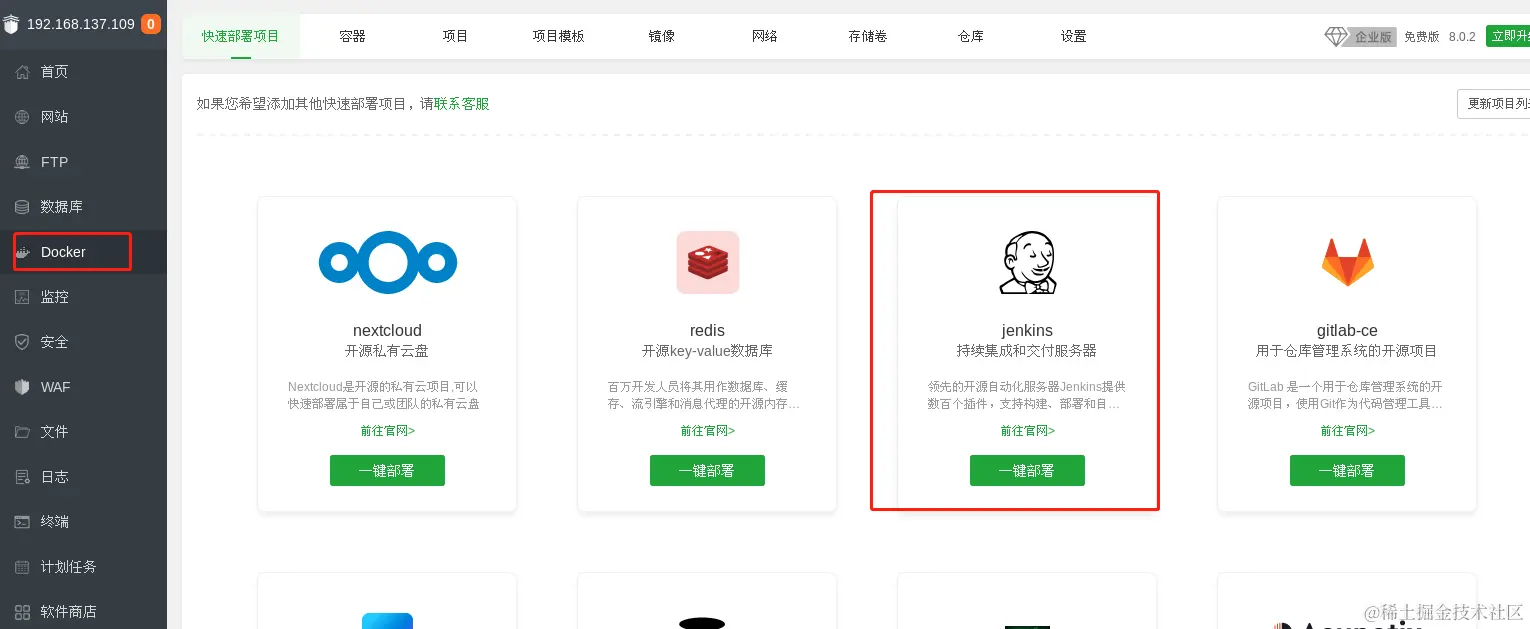This screenshot has height=629, width=1530.
Task: Select Docker in the sidebar
Action: coord(83,252)
